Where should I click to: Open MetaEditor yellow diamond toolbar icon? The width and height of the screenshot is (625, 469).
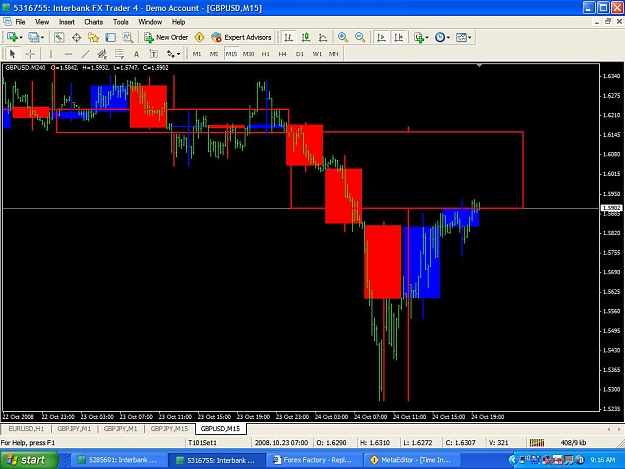pyautogui.click(x=199, y=37)
